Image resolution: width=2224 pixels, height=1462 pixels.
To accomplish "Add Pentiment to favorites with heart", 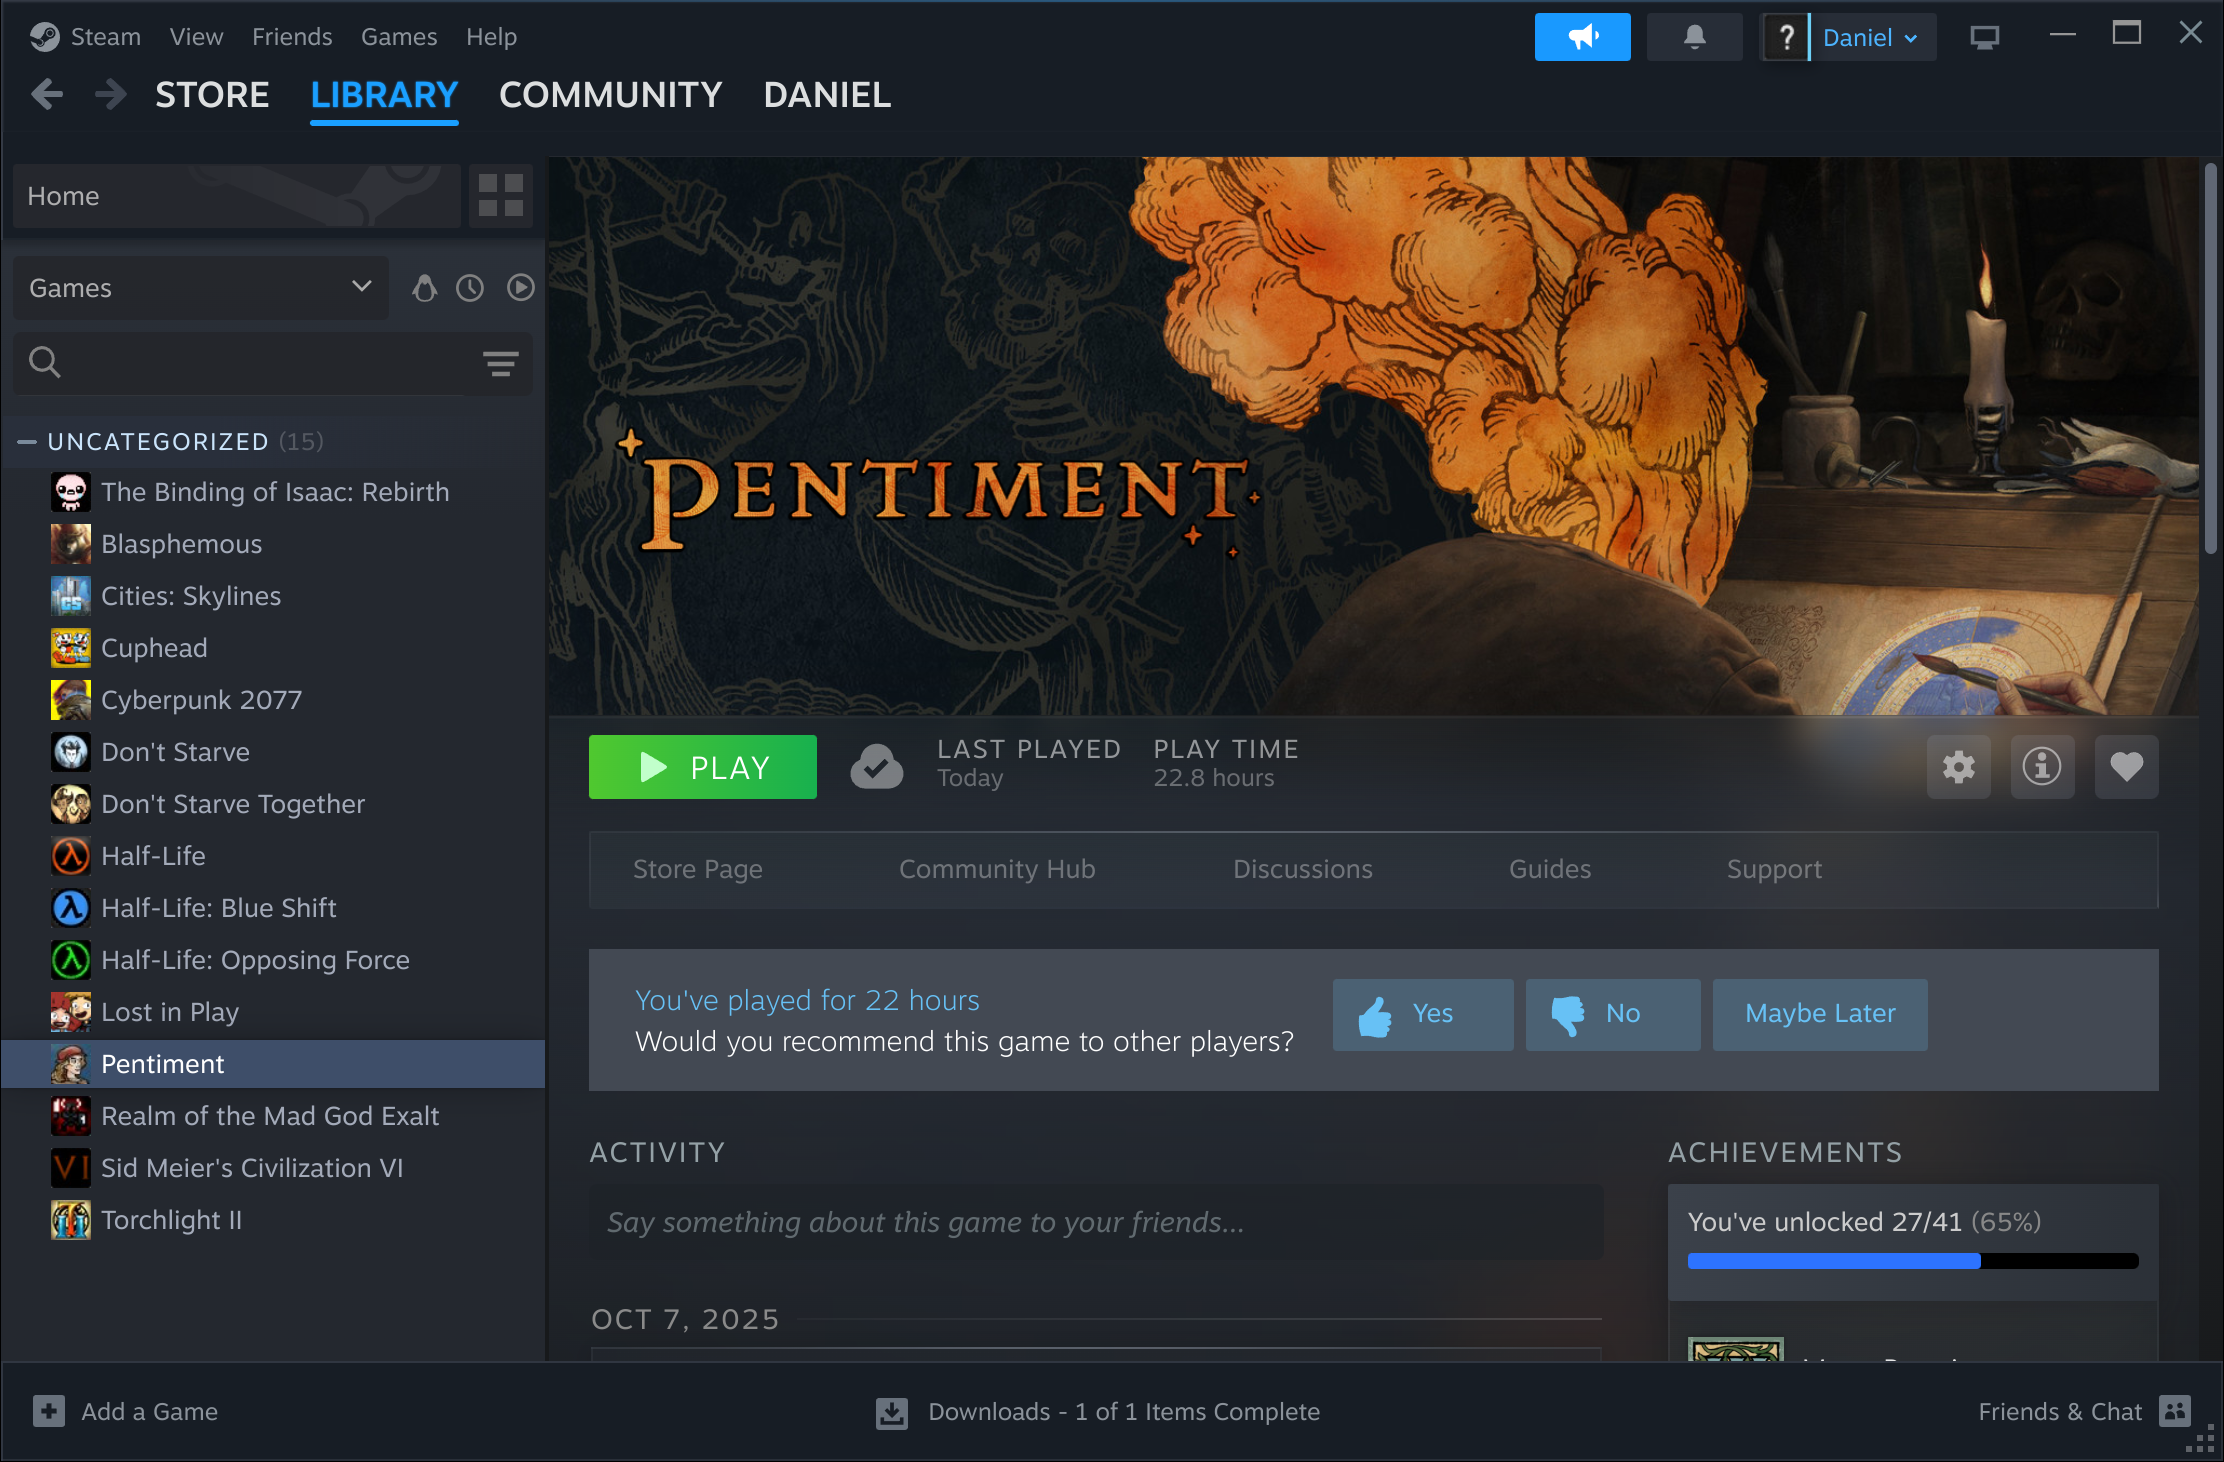I will pos(2126,767).
